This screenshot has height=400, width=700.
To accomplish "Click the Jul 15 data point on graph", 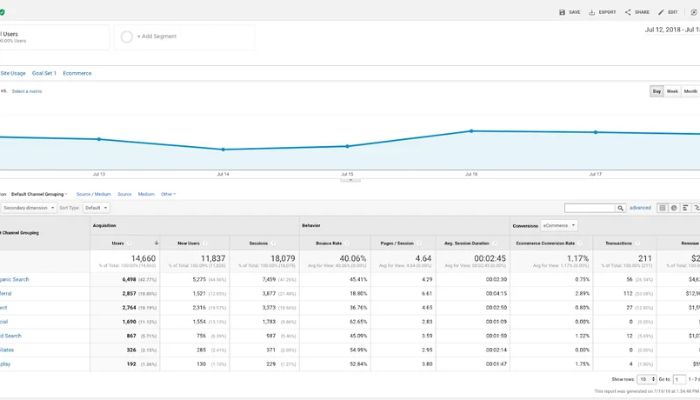I will [x=347, y=146].
